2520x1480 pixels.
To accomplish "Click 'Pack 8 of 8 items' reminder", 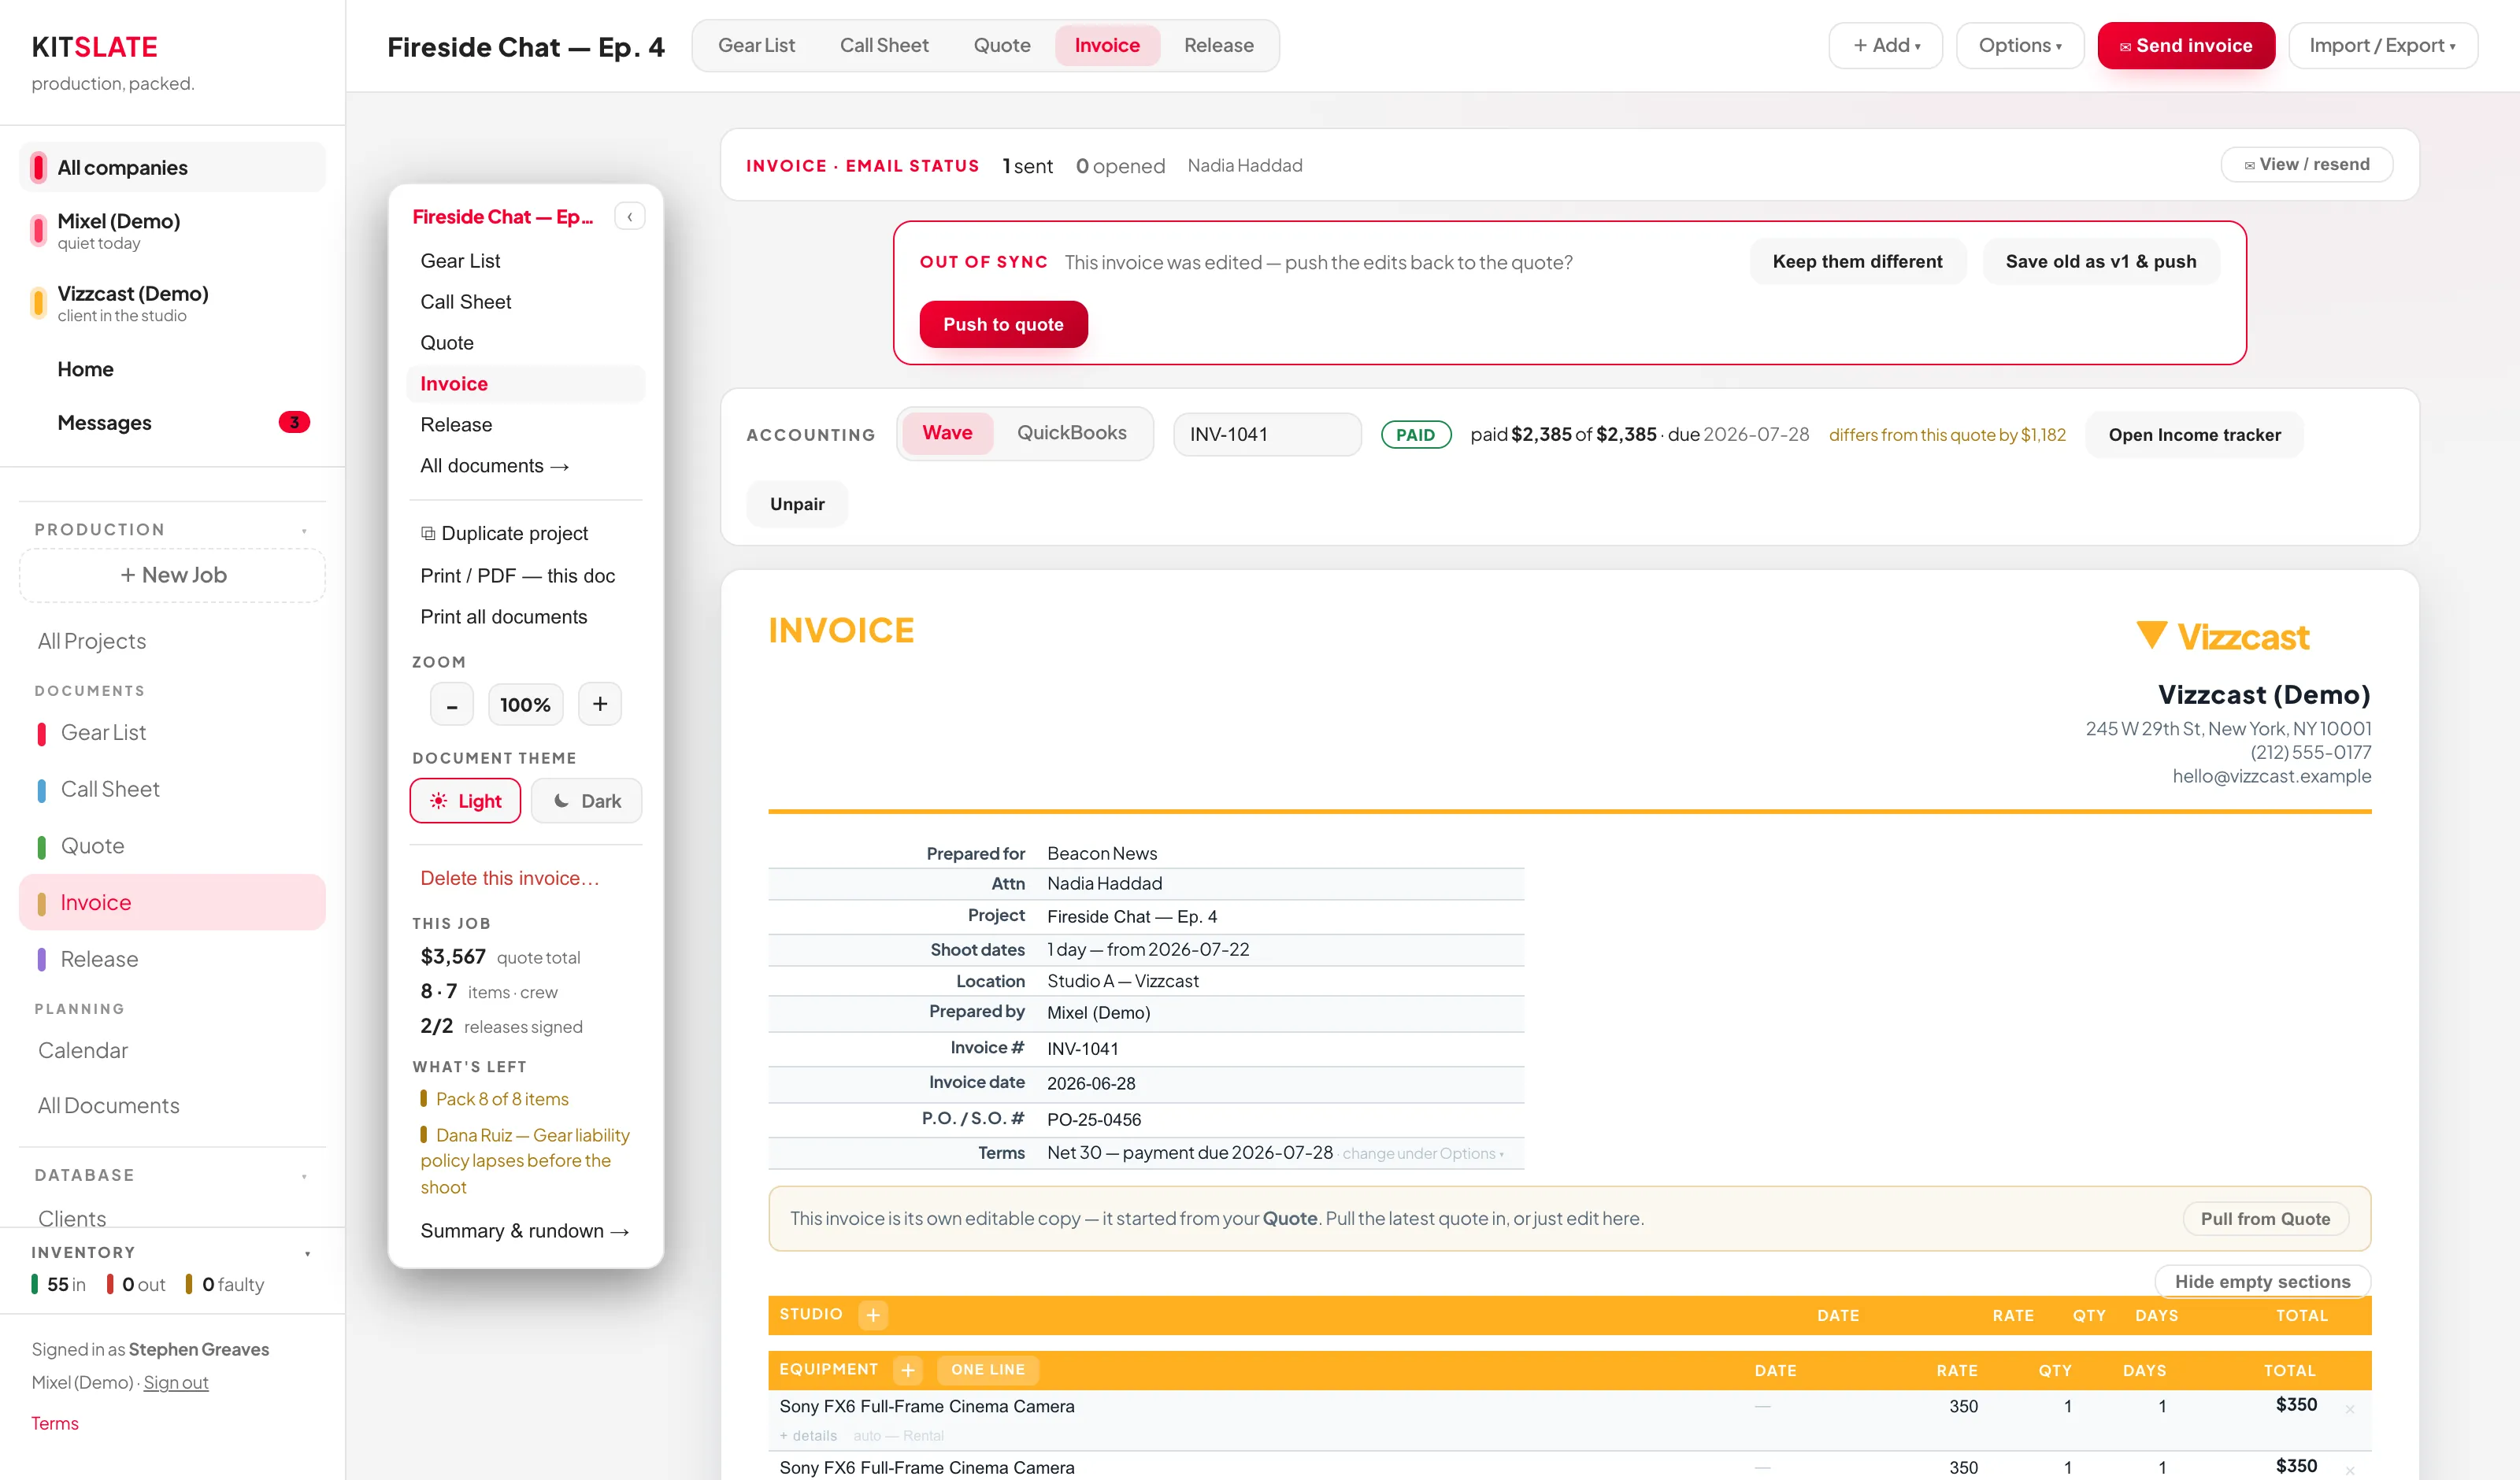I will pos(495,1098).
